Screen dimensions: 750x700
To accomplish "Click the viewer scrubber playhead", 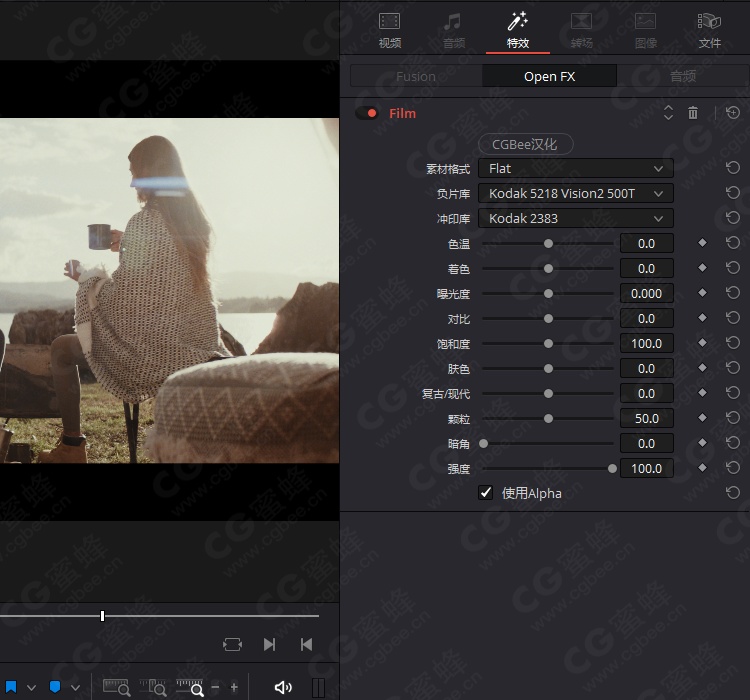I will (102, 616).
